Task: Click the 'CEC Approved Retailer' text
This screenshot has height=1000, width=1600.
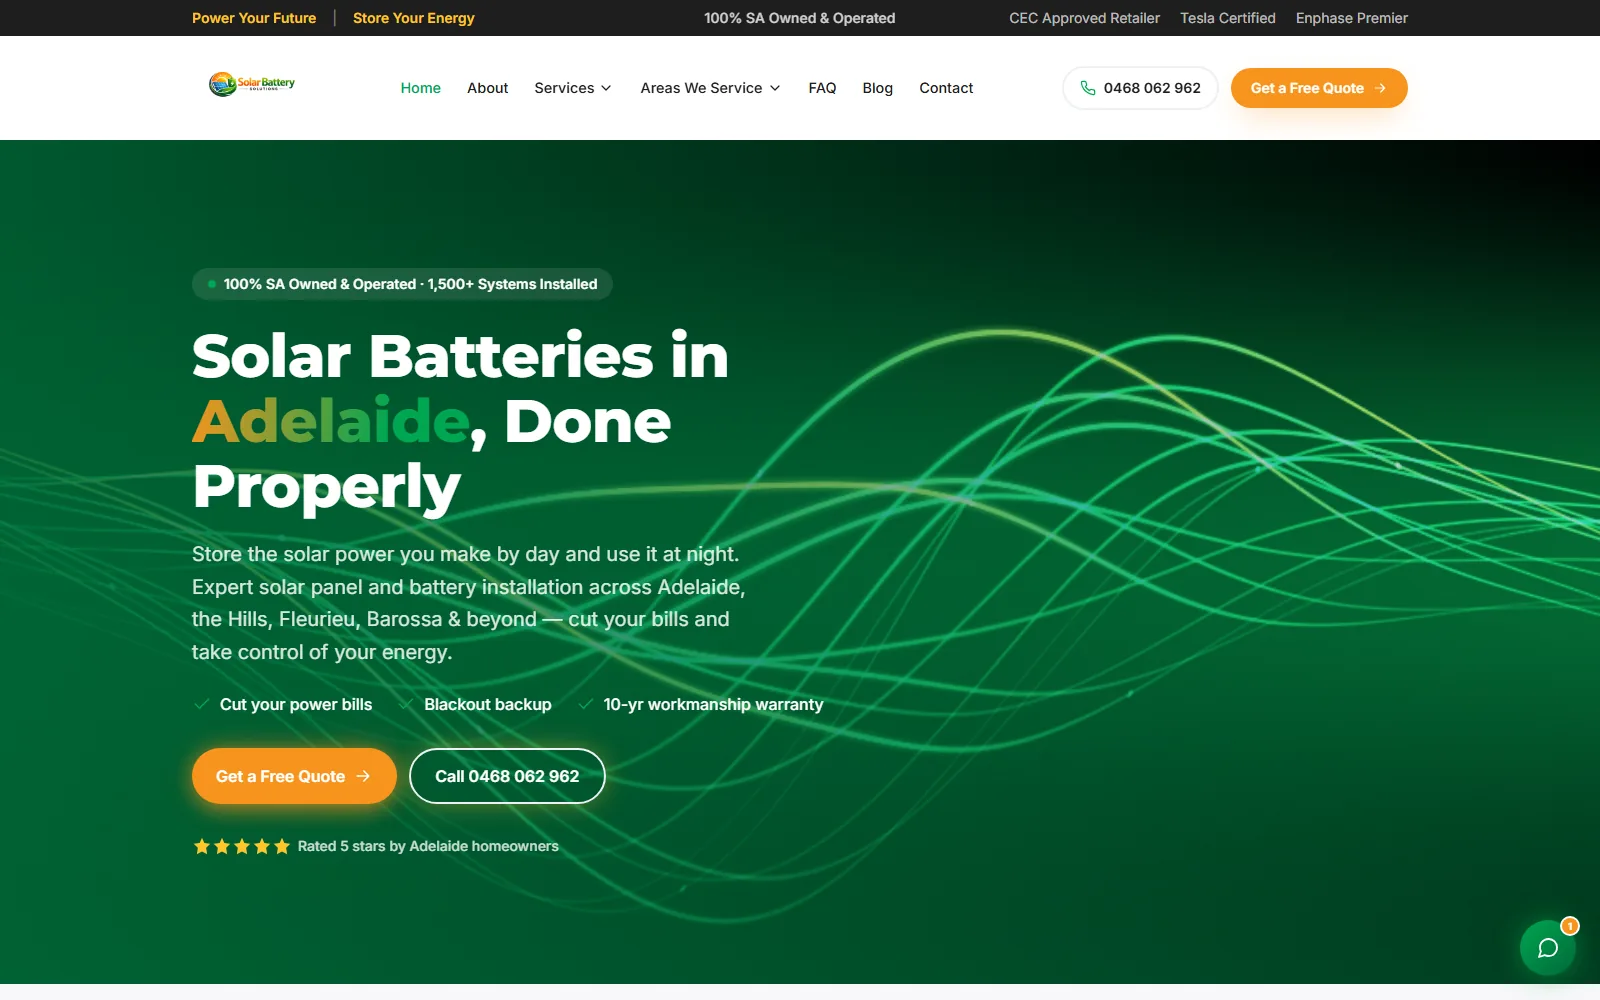Action: 1084,18
